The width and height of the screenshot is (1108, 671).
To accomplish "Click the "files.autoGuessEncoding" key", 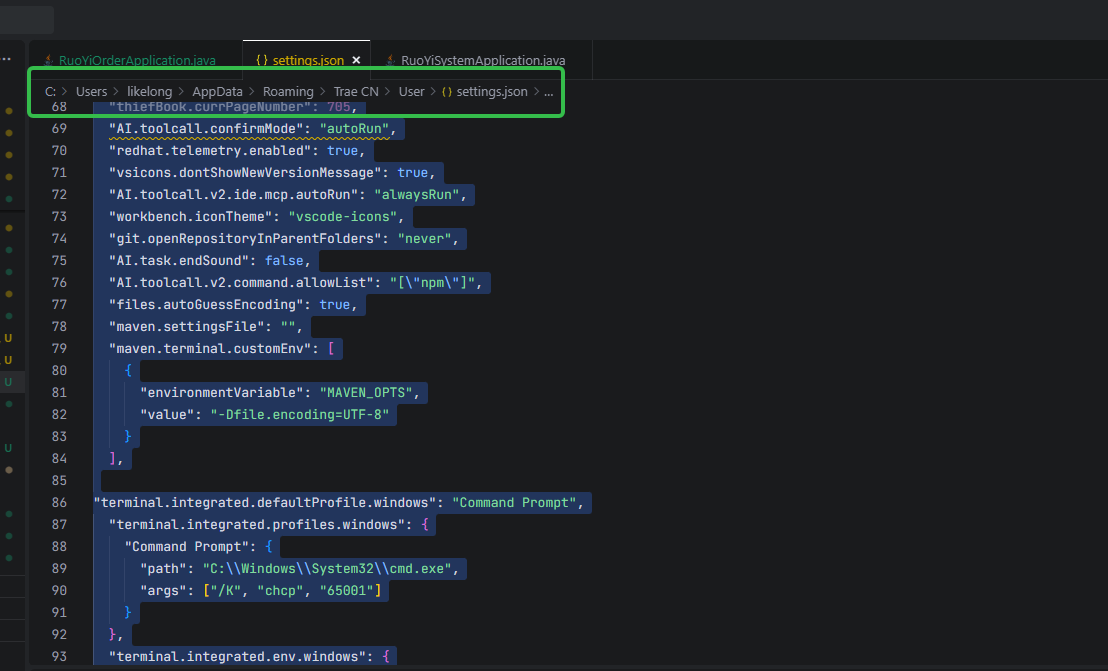I will pyautogui.click(x=206, y=304).
